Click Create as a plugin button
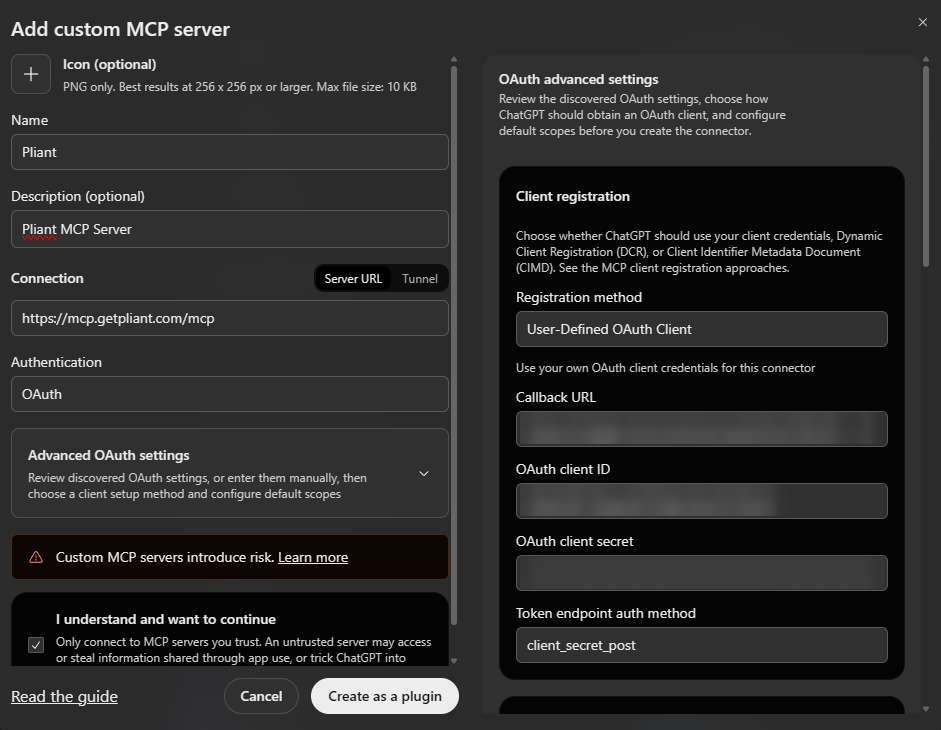Screen dimensions: 941x730 [x=385, y=696]
